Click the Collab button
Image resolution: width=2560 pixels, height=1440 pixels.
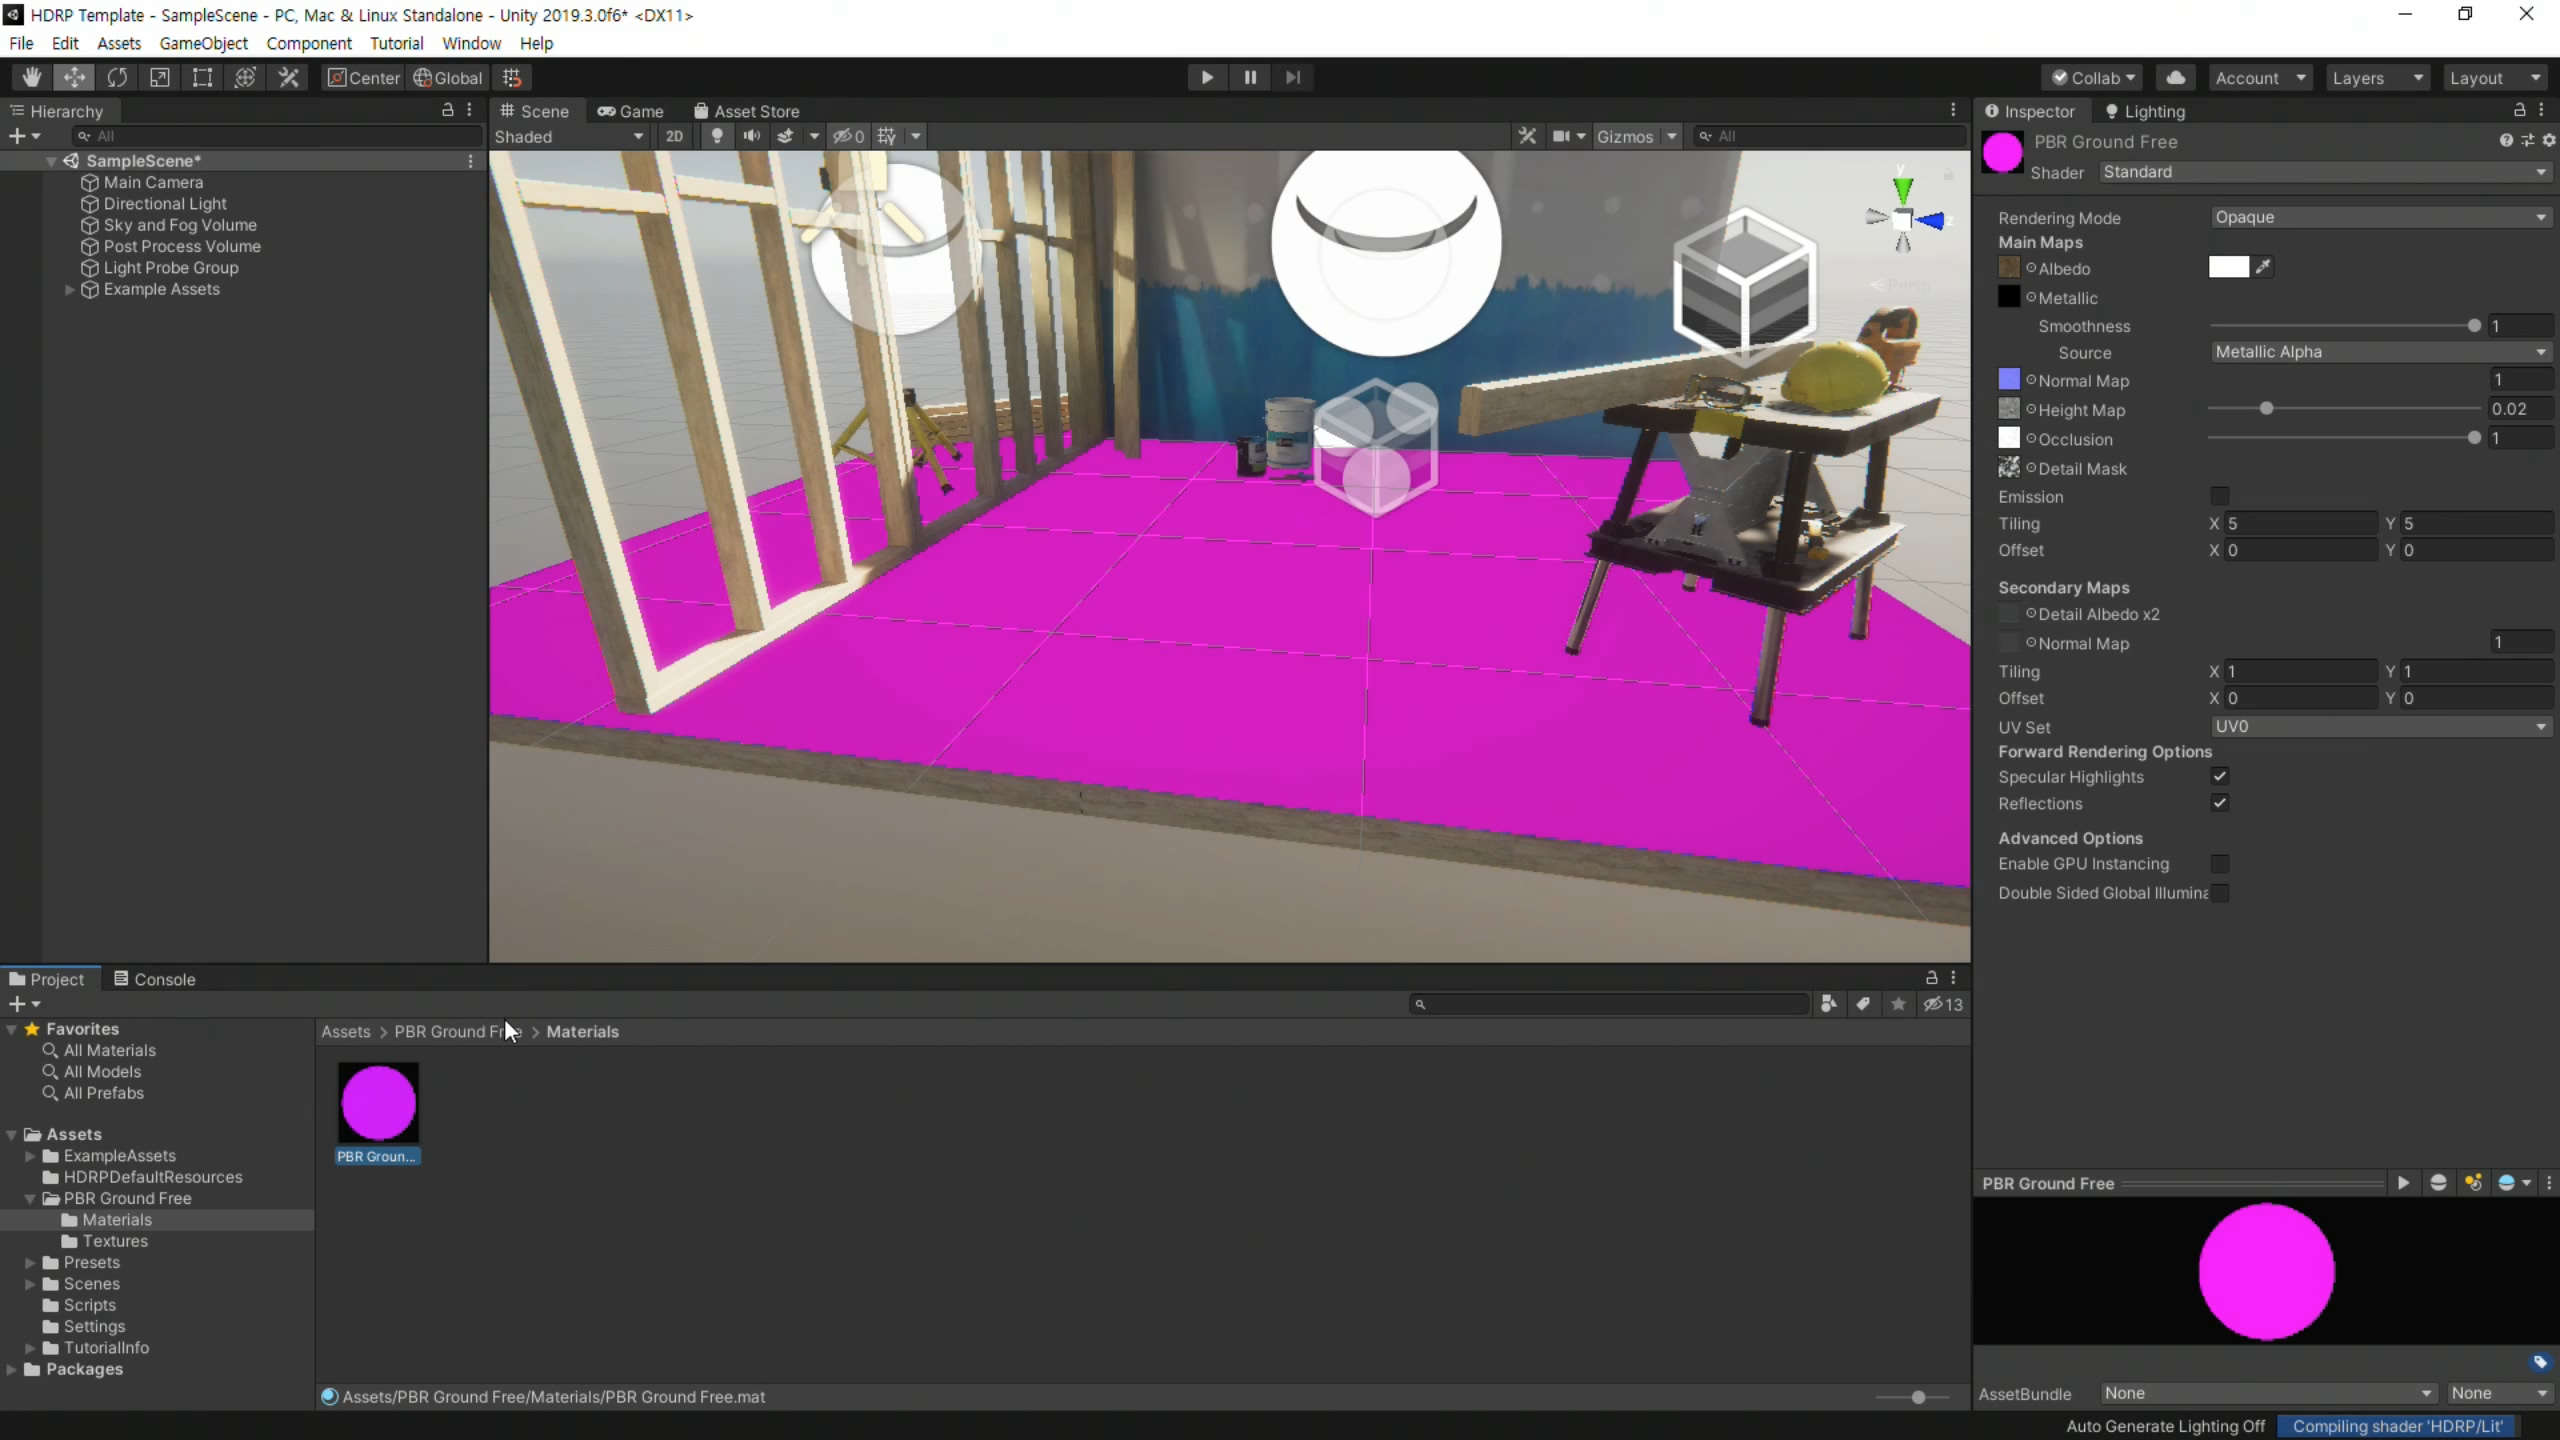coord(2092,77)
